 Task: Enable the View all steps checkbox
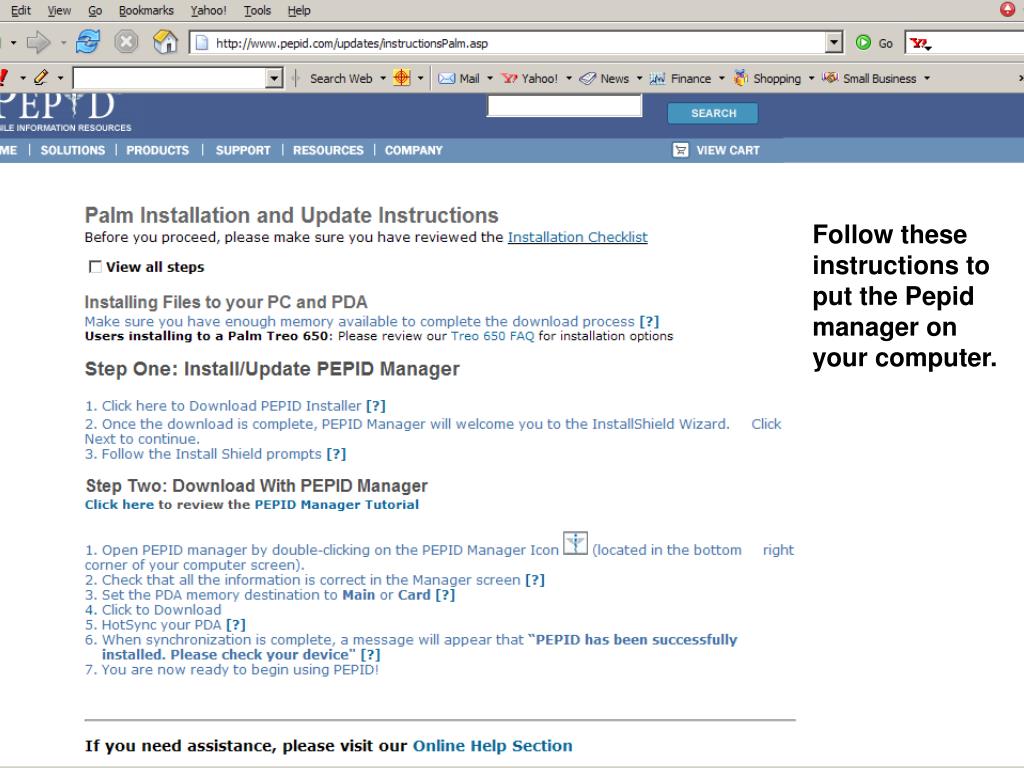95,266
